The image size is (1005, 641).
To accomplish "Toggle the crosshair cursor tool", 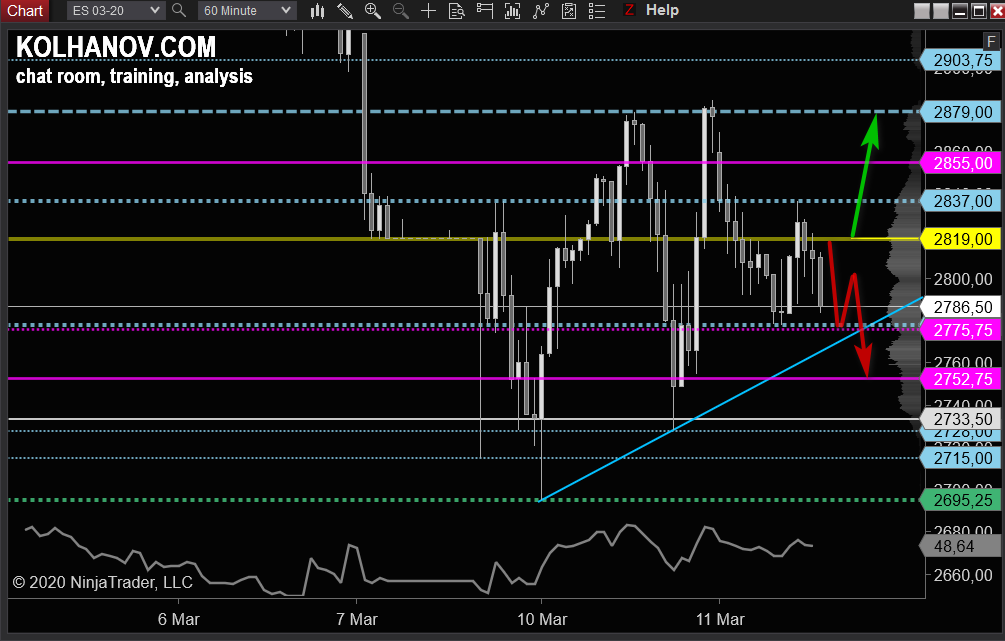I will 429,11.
